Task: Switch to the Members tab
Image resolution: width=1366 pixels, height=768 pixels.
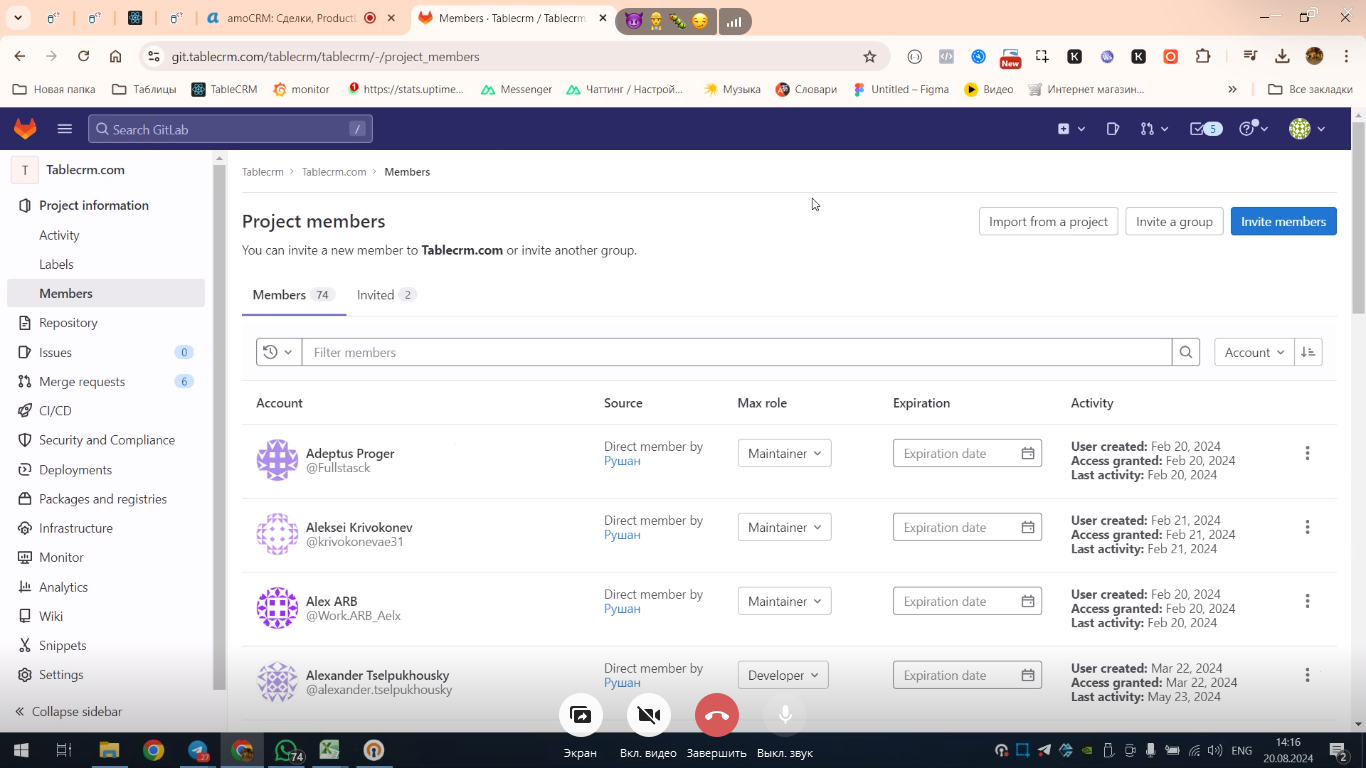Action: [293, 295]
